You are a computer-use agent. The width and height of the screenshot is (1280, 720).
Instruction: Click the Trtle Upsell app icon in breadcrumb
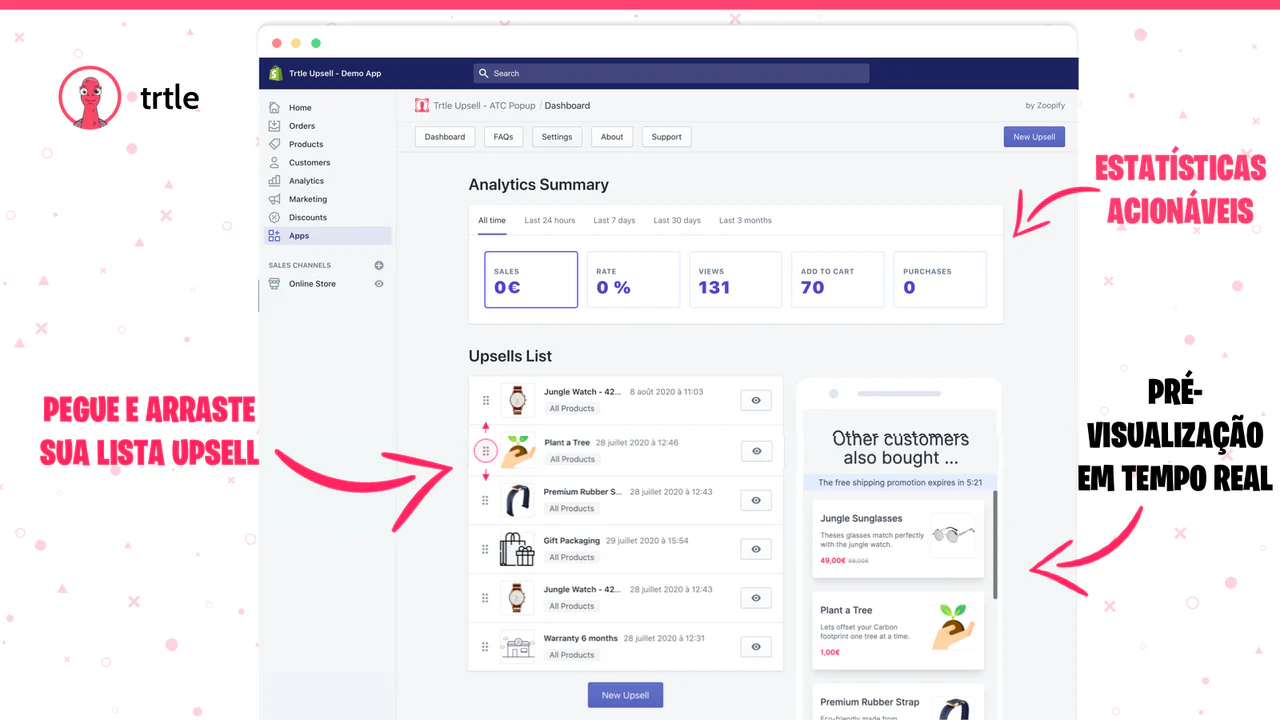pos(423,105)
